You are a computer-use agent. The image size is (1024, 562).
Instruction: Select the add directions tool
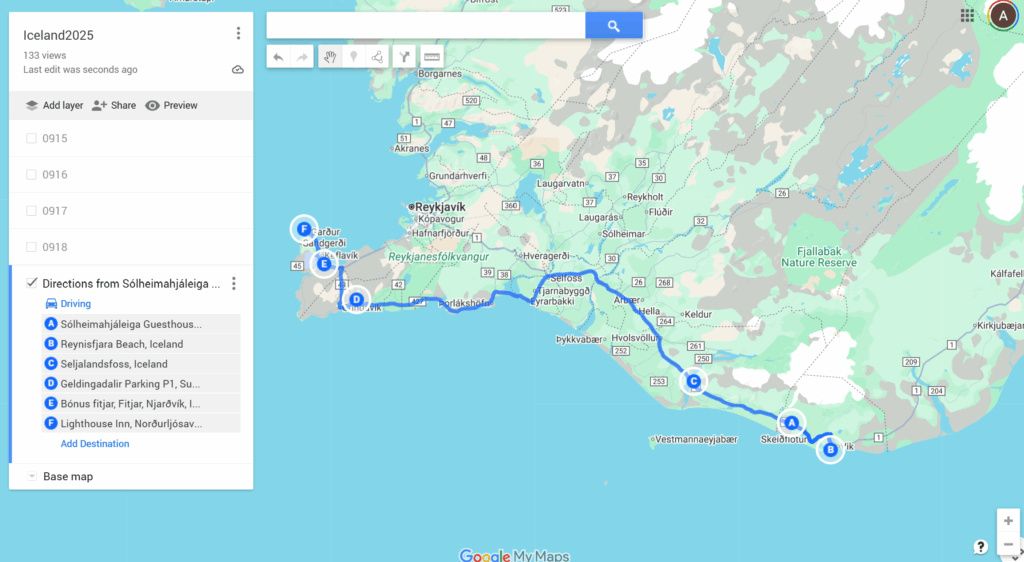pos(405,57)
